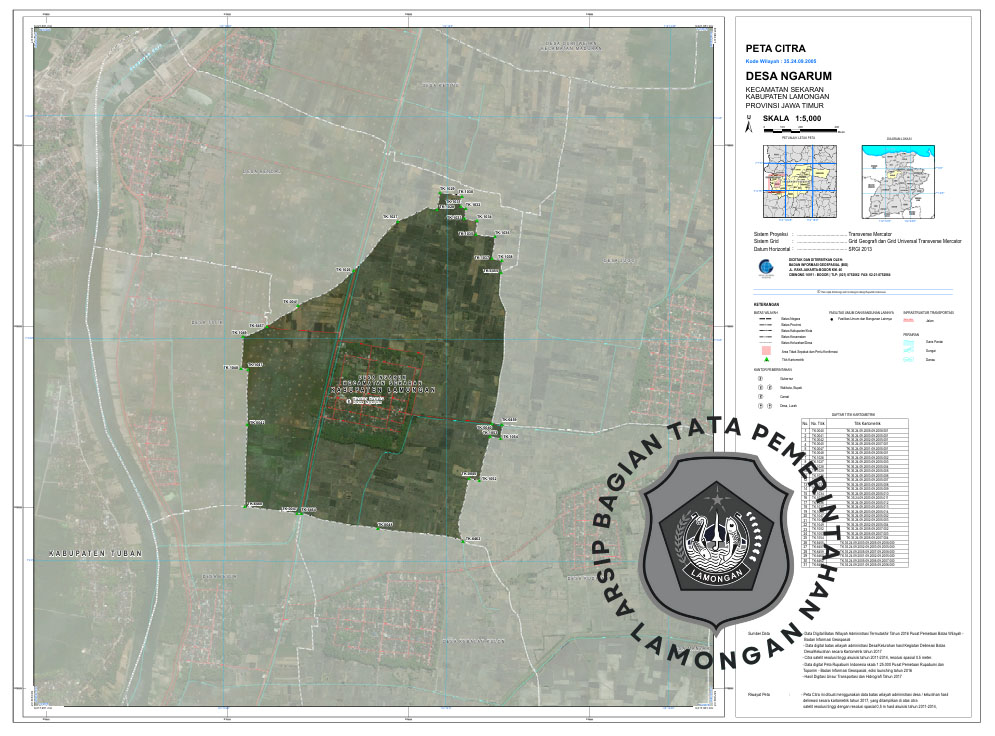Screen dimensions: 995x736
Task: Click the green Titik Kartometrik triangle in legend
Action: [765, 357]
